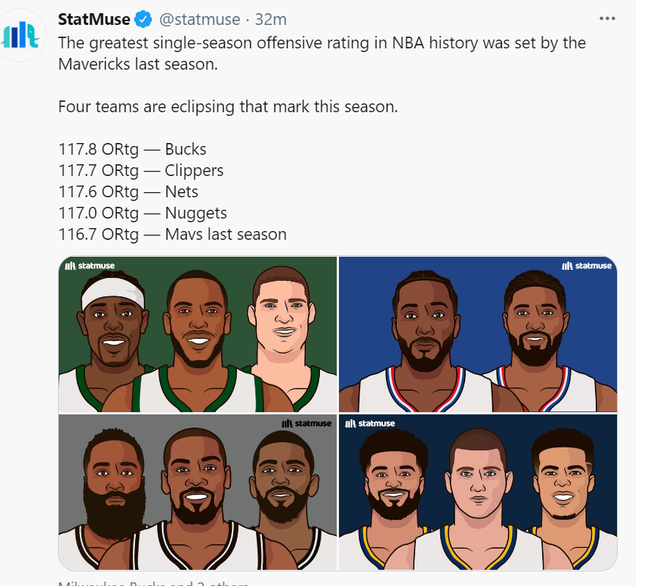Open the blue-background top-right image

[x=478, y=334]
